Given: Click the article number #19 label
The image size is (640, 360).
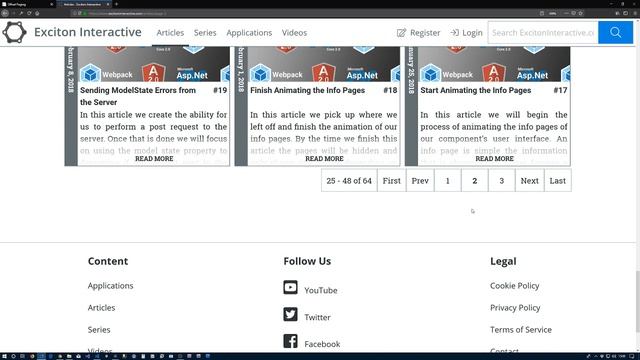Looking at the screenshot, I should [x=220, y=90].
